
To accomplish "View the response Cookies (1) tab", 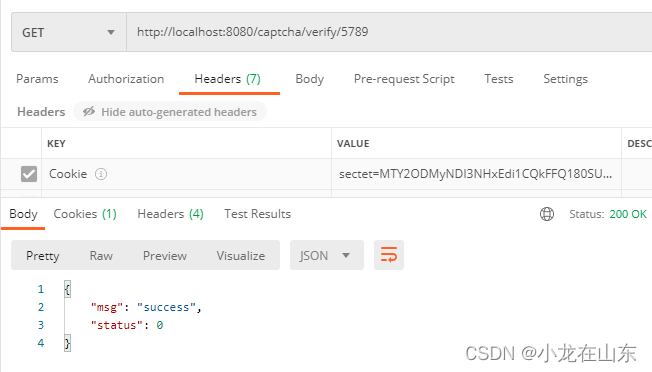I will (85, 214).
